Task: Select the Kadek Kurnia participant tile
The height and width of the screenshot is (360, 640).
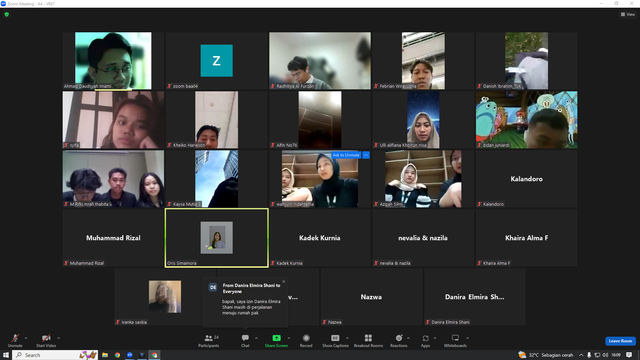Action: (x=320, y=238)
